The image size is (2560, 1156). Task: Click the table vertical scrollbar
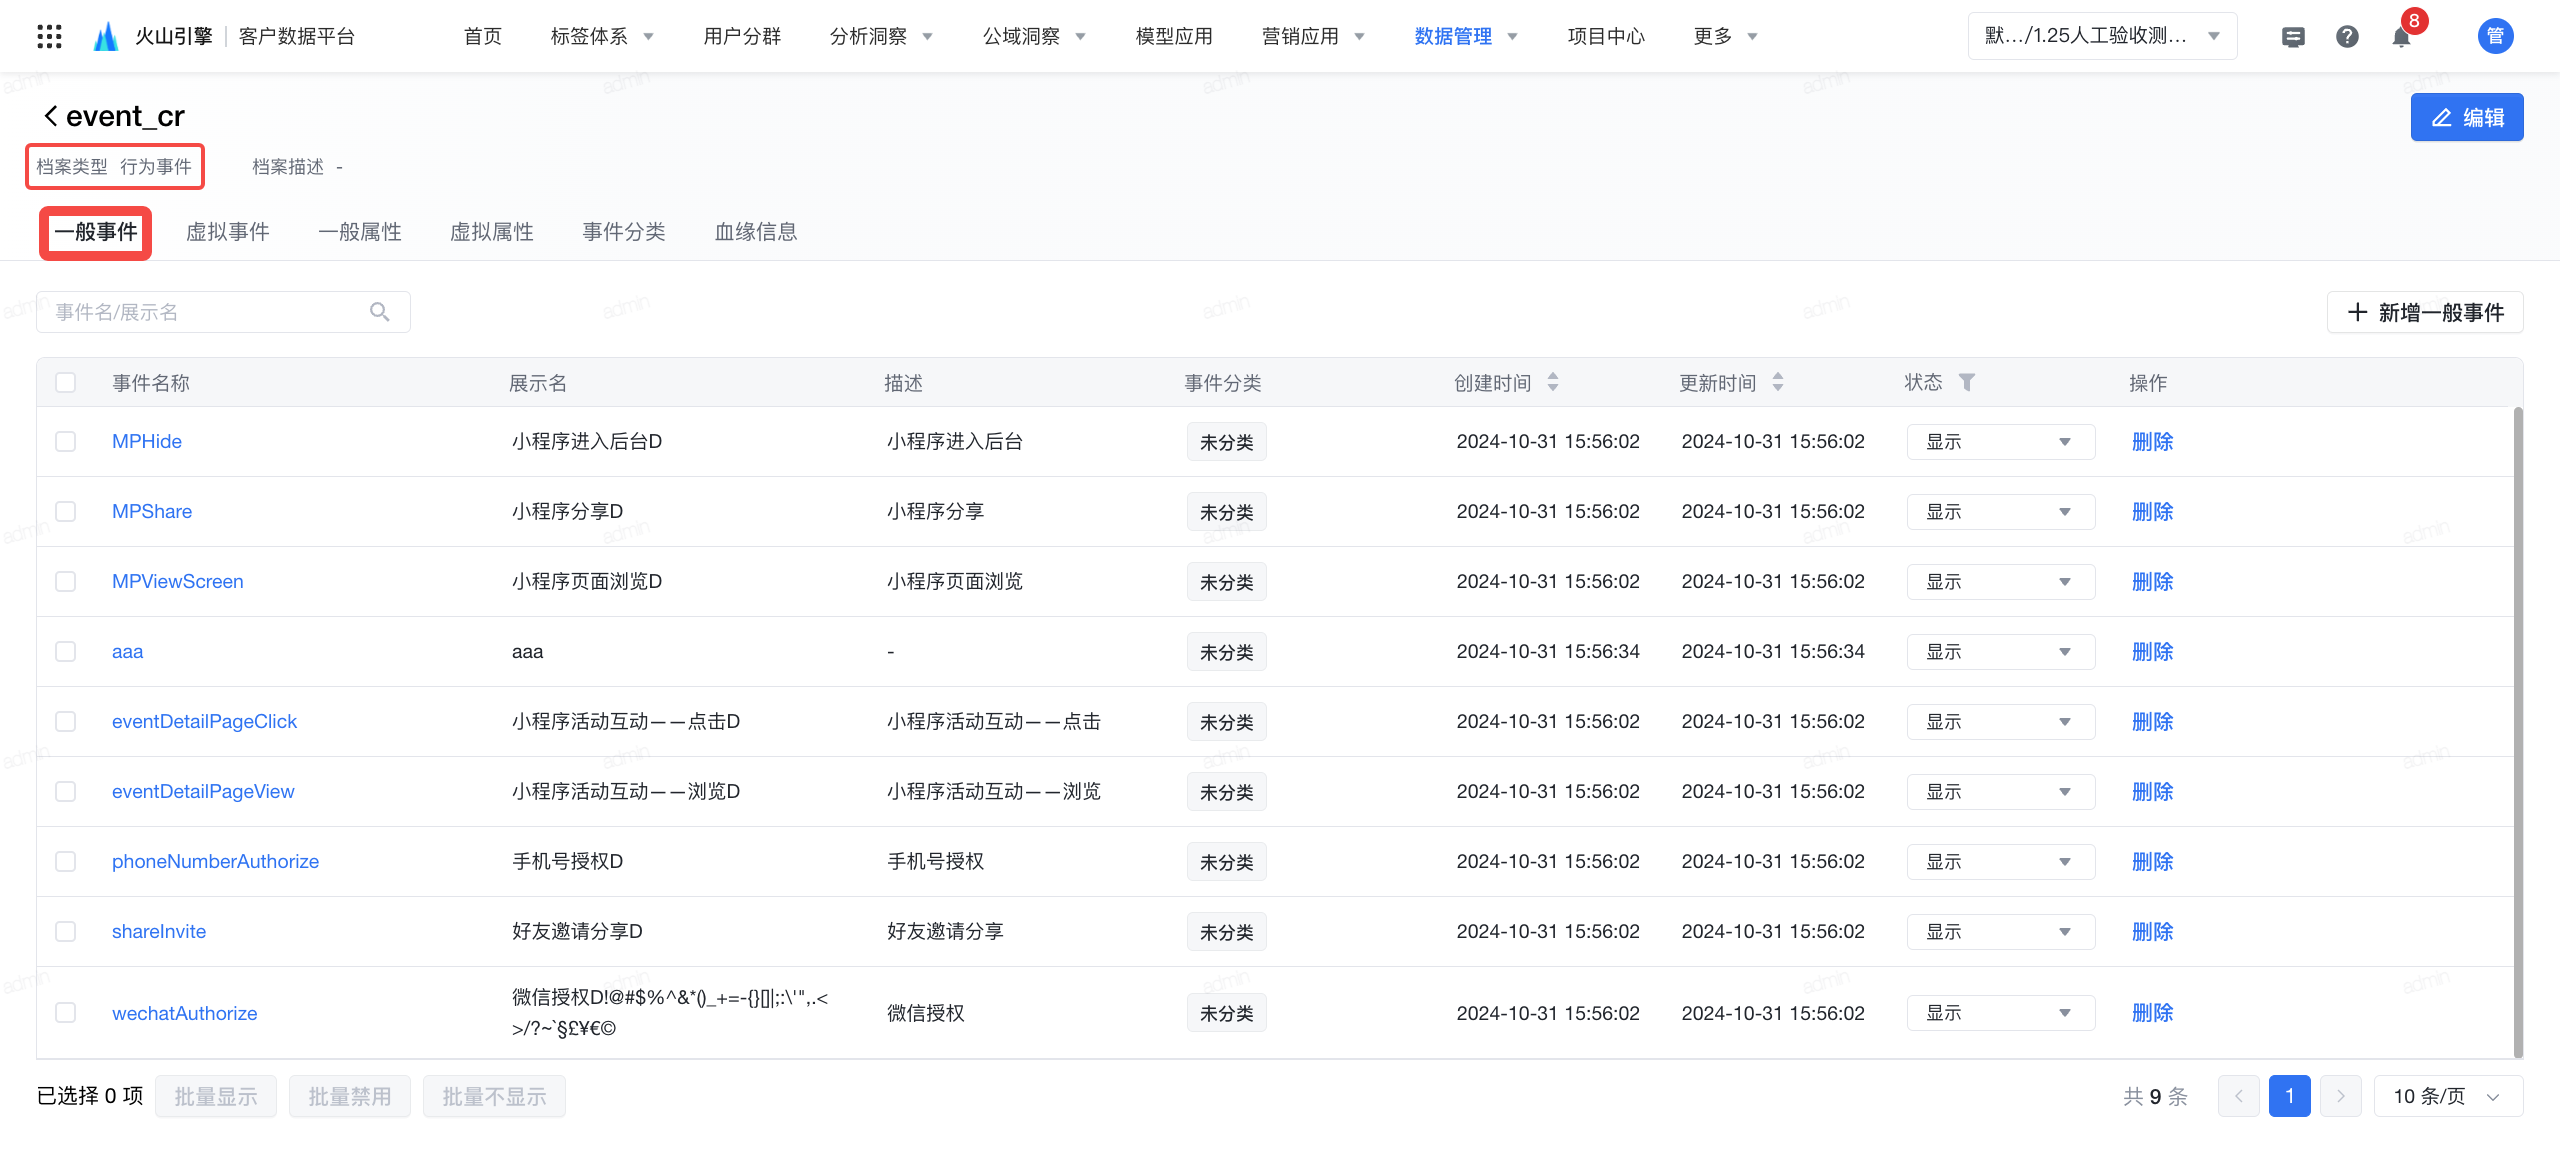coord(2517,730)
